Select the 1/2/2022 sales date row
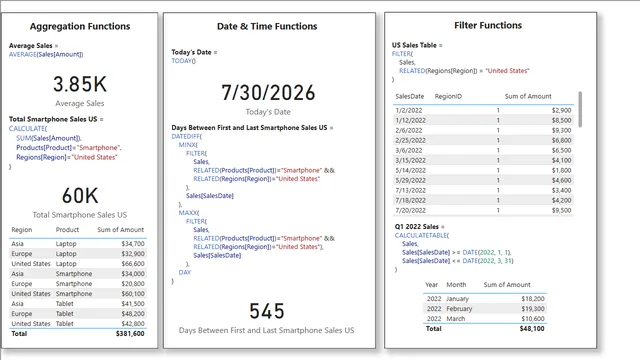 pyautogui.click(x=483, y=110)
